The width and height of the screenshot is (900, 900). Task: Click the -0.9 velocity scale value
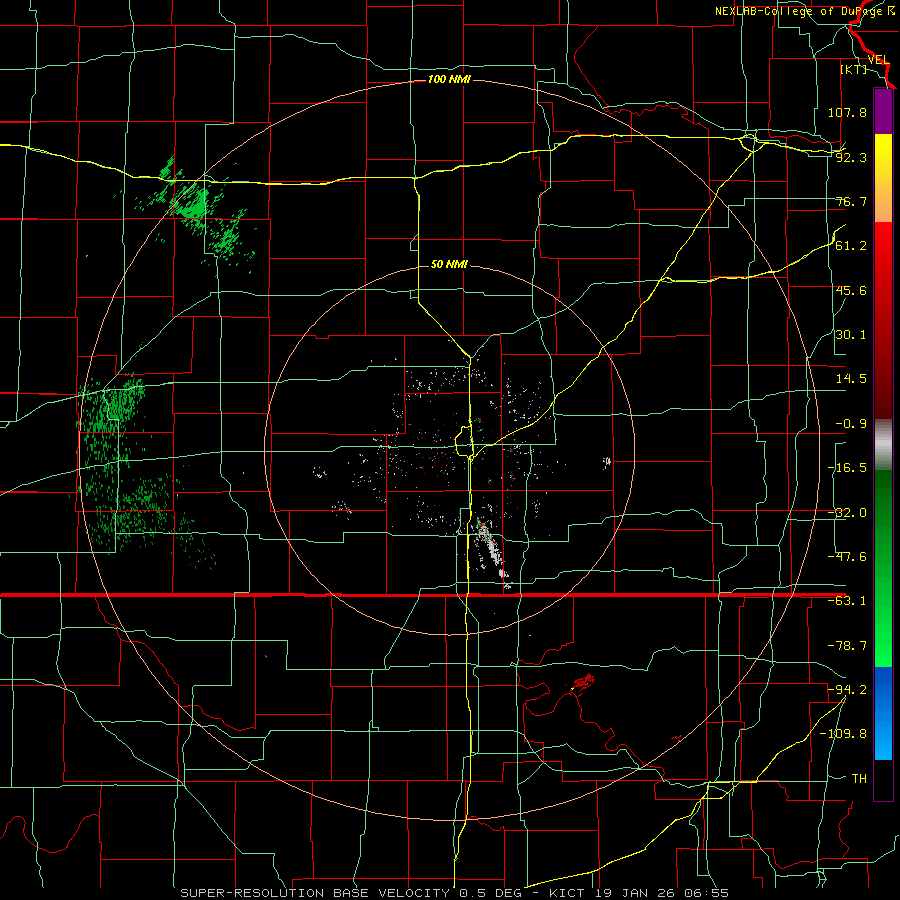point(851,424)
